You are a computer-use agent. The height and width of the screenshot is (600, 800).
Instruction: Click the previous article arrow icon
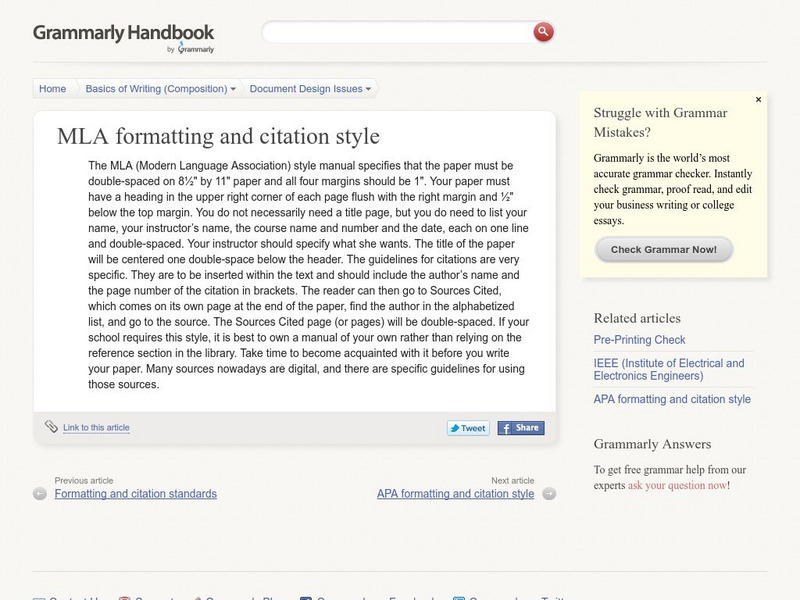pyautogui.click(x=40, y=494)
